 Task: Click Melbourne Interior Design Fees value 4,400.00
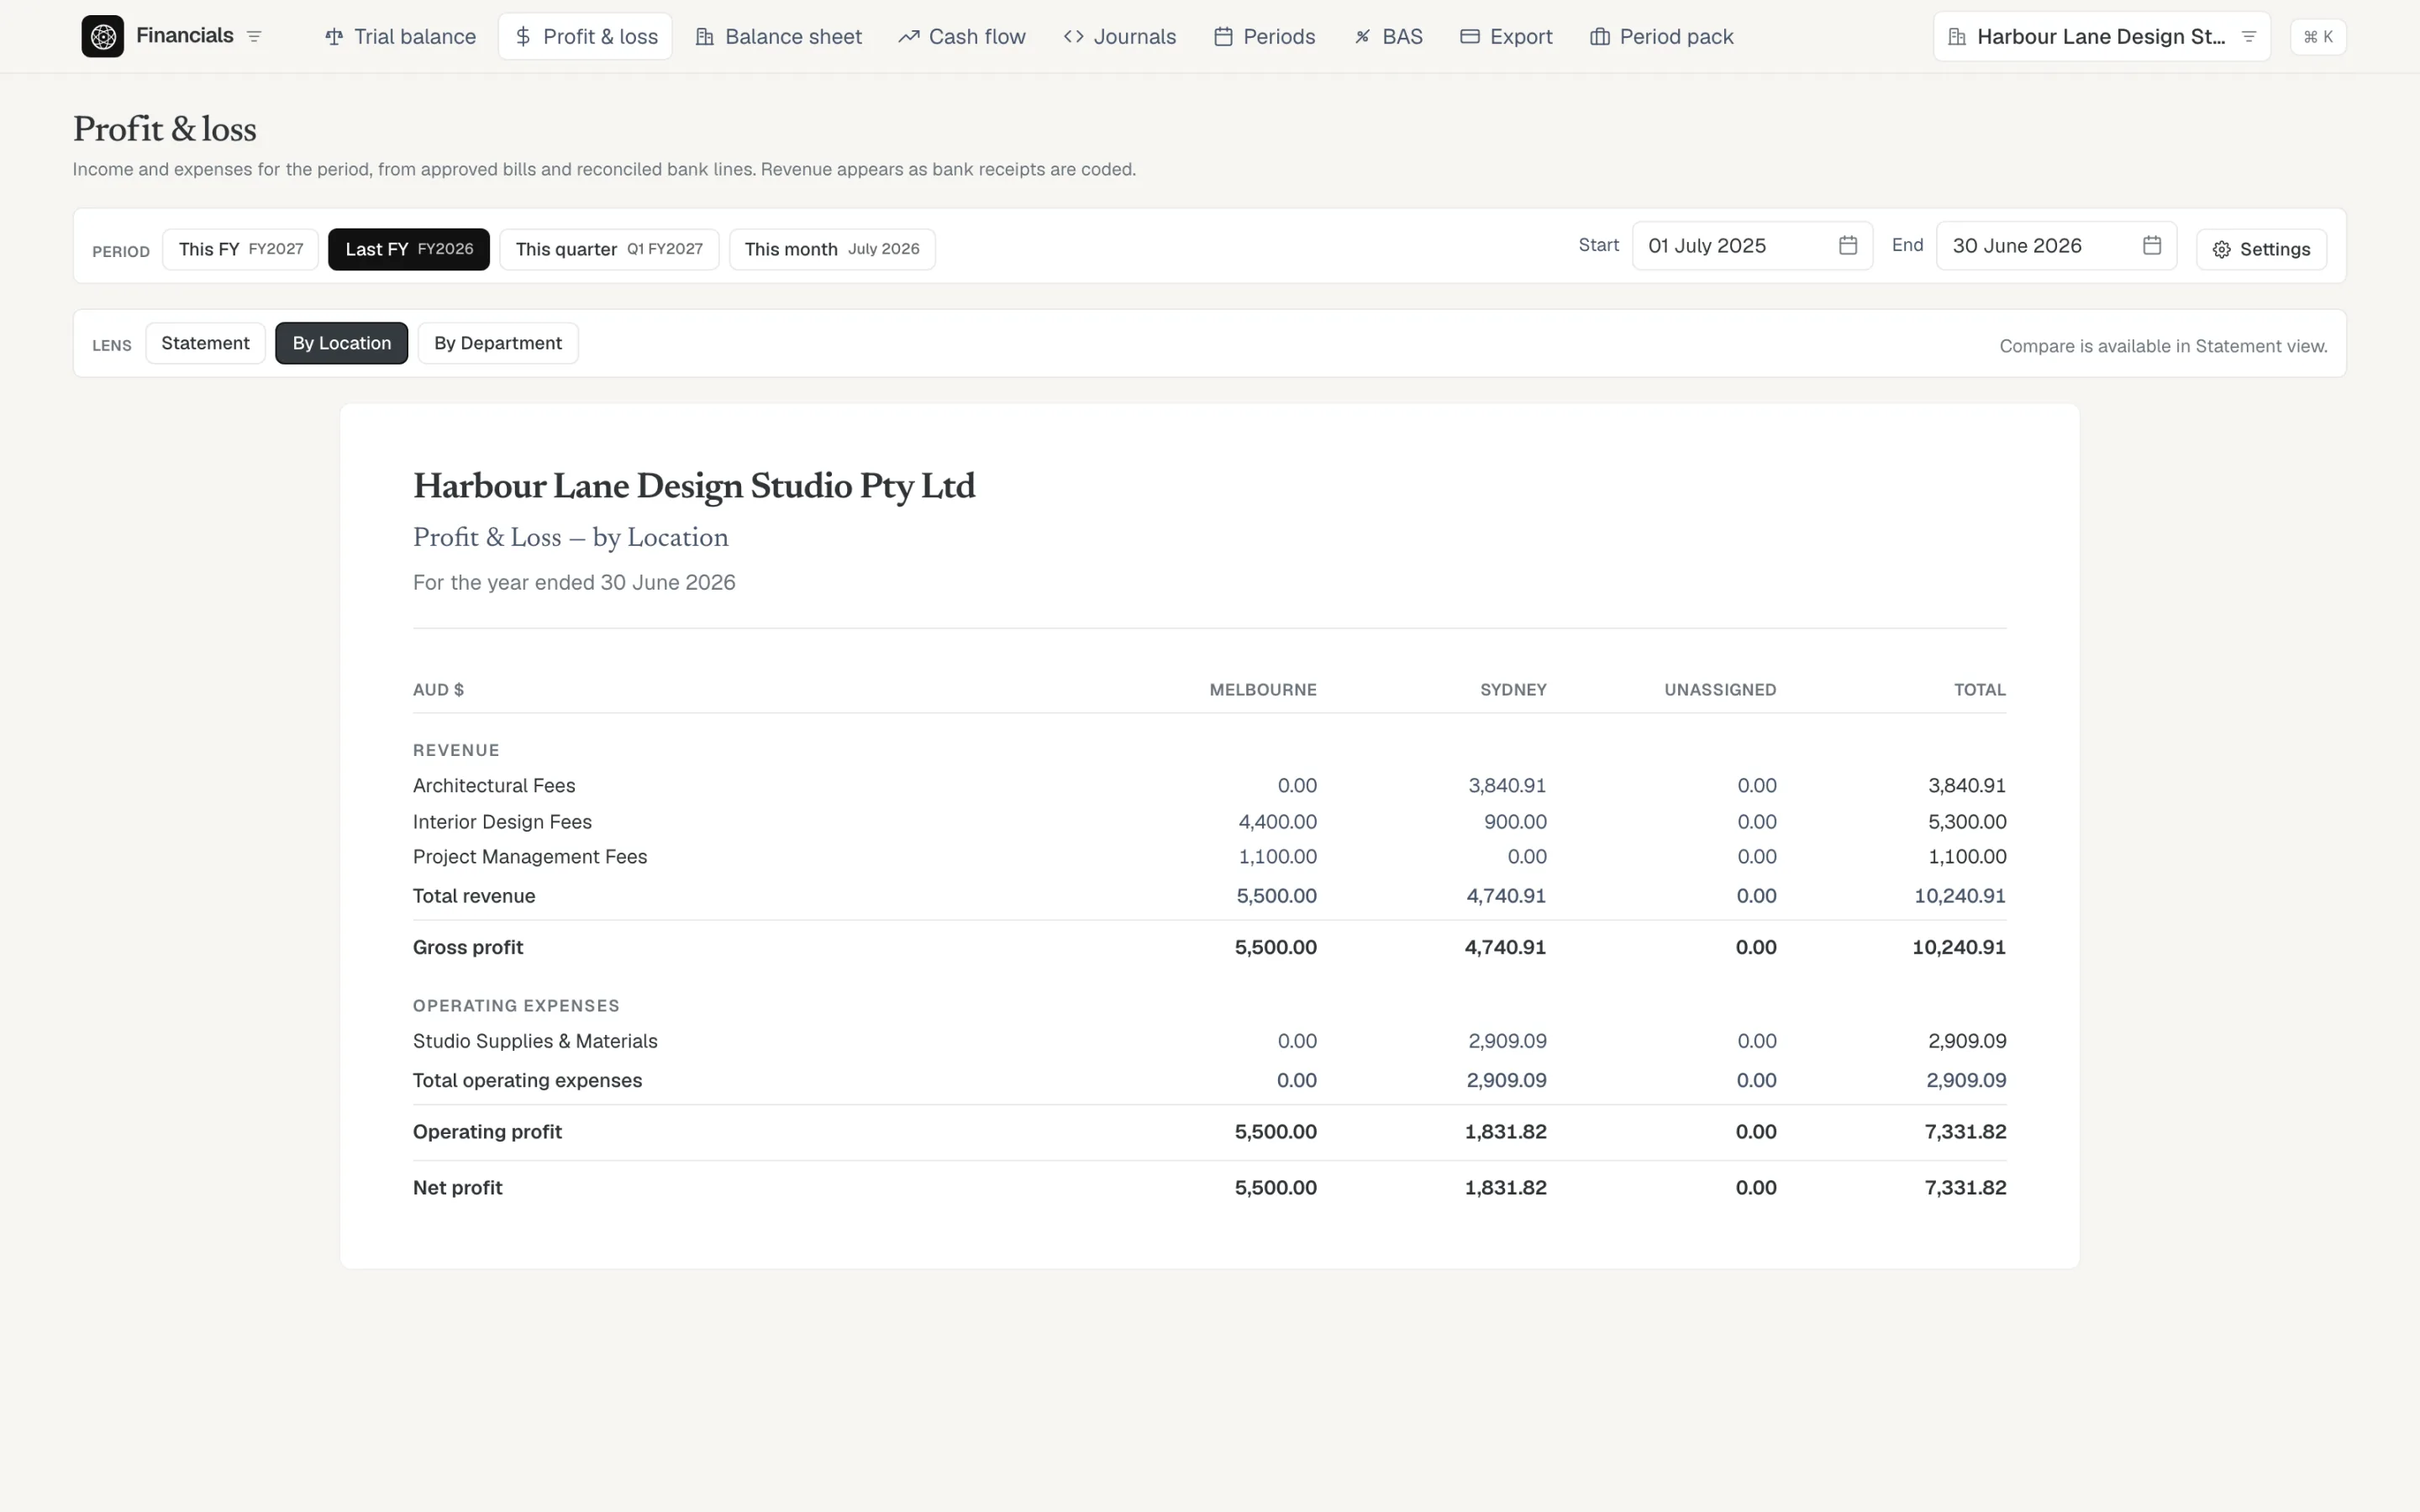pos(1277,822)
